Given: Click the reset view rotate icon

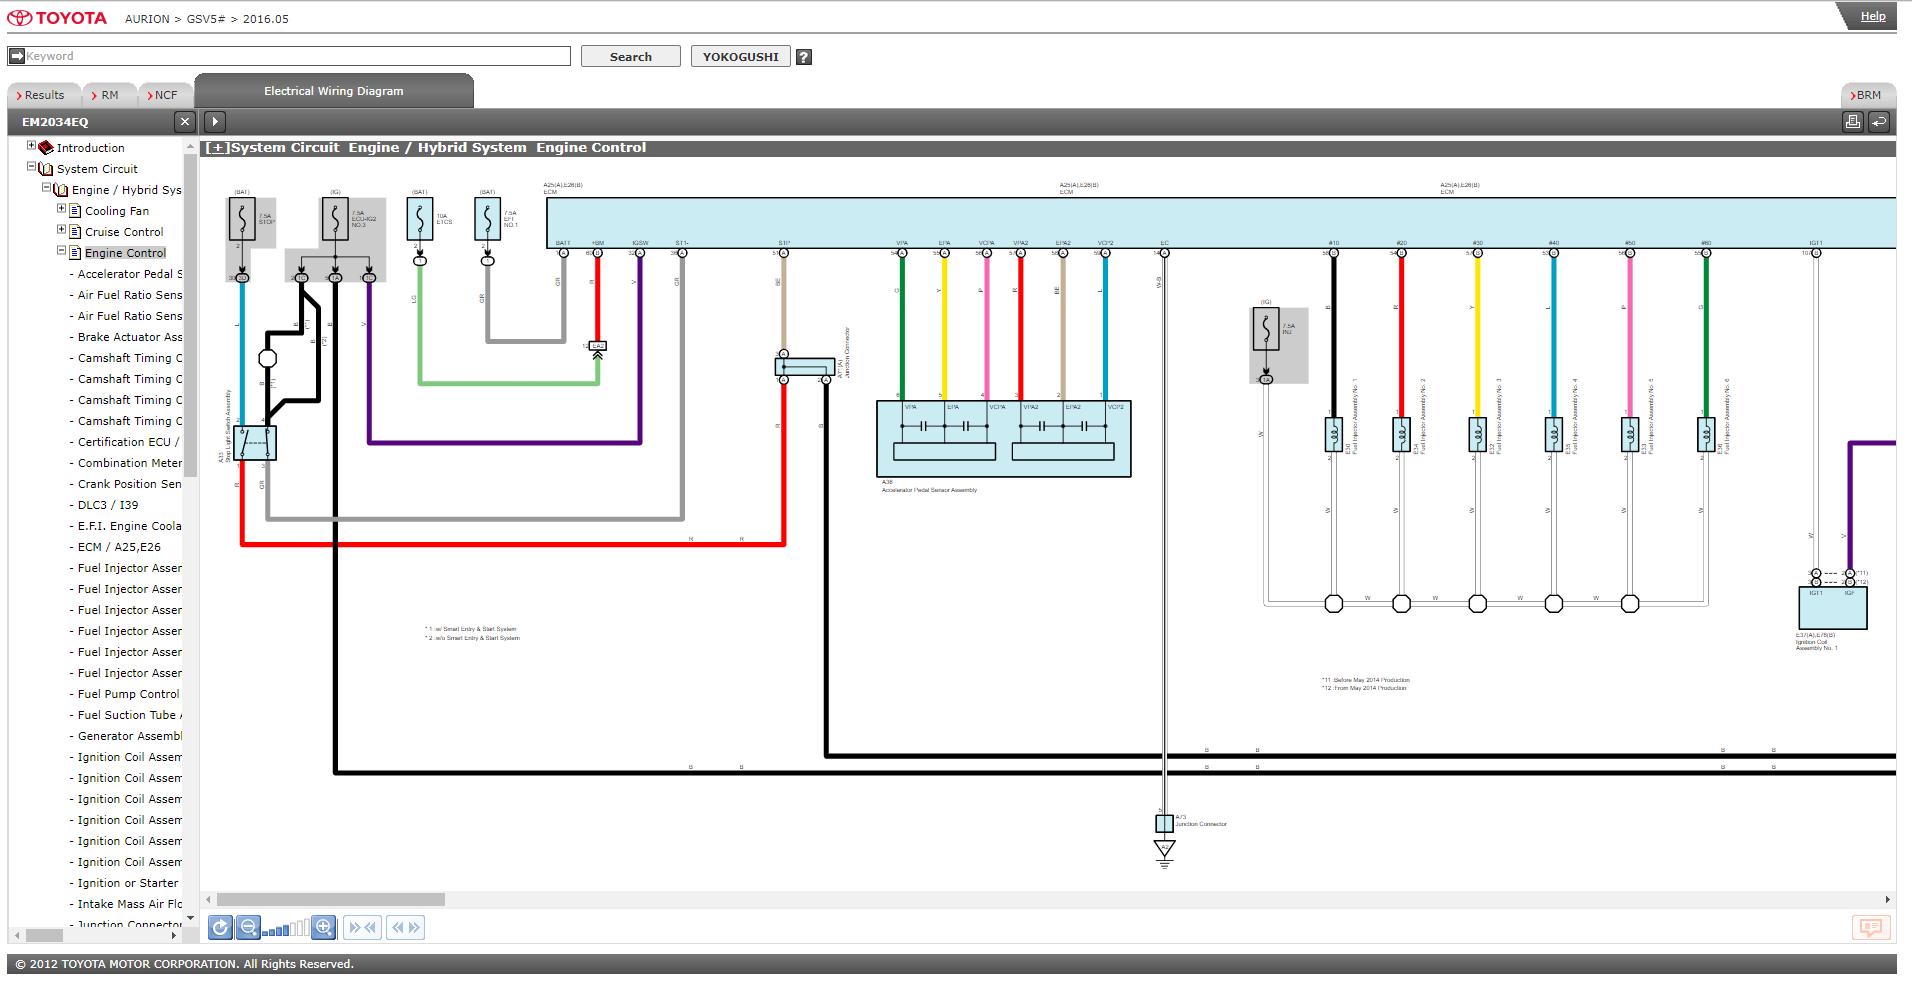Looking at the screenshot, I should pos(220,927).
